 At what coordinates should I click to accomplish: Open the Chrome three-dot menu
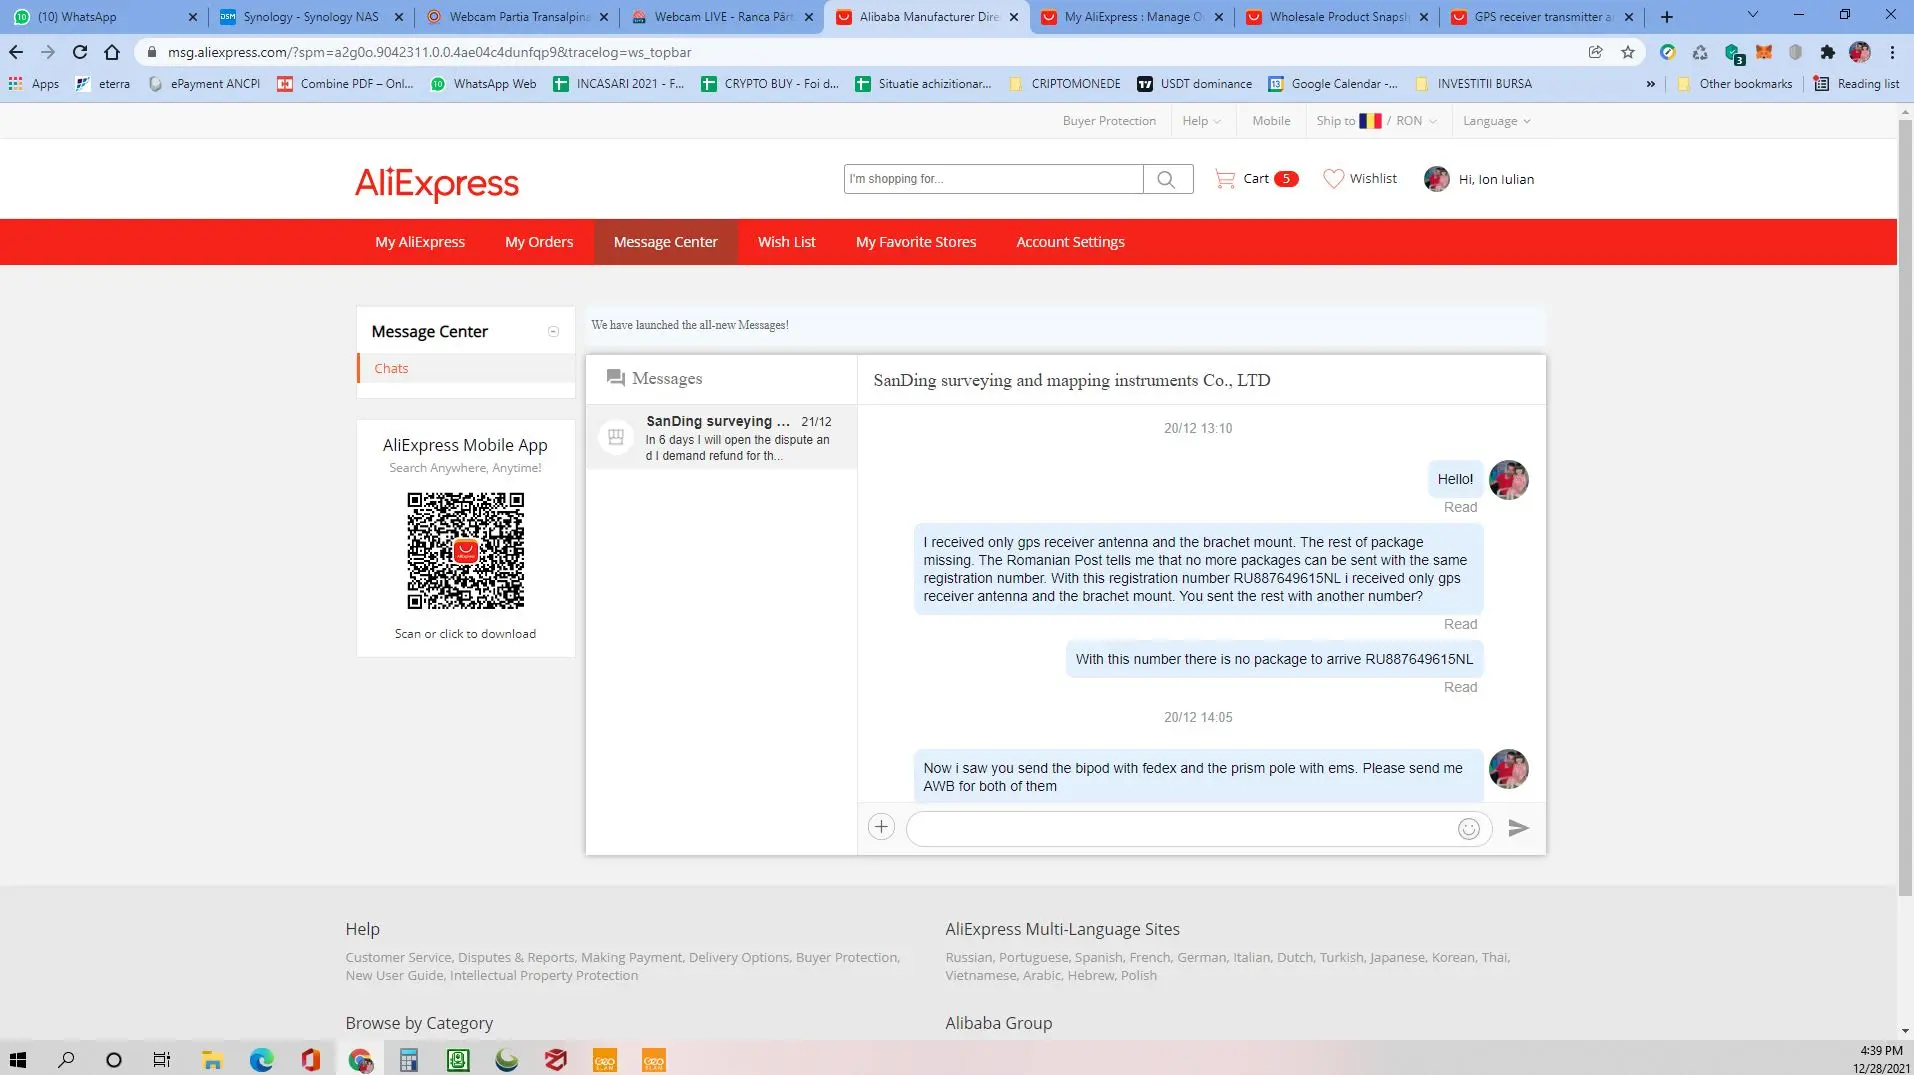coord(1892,52)
